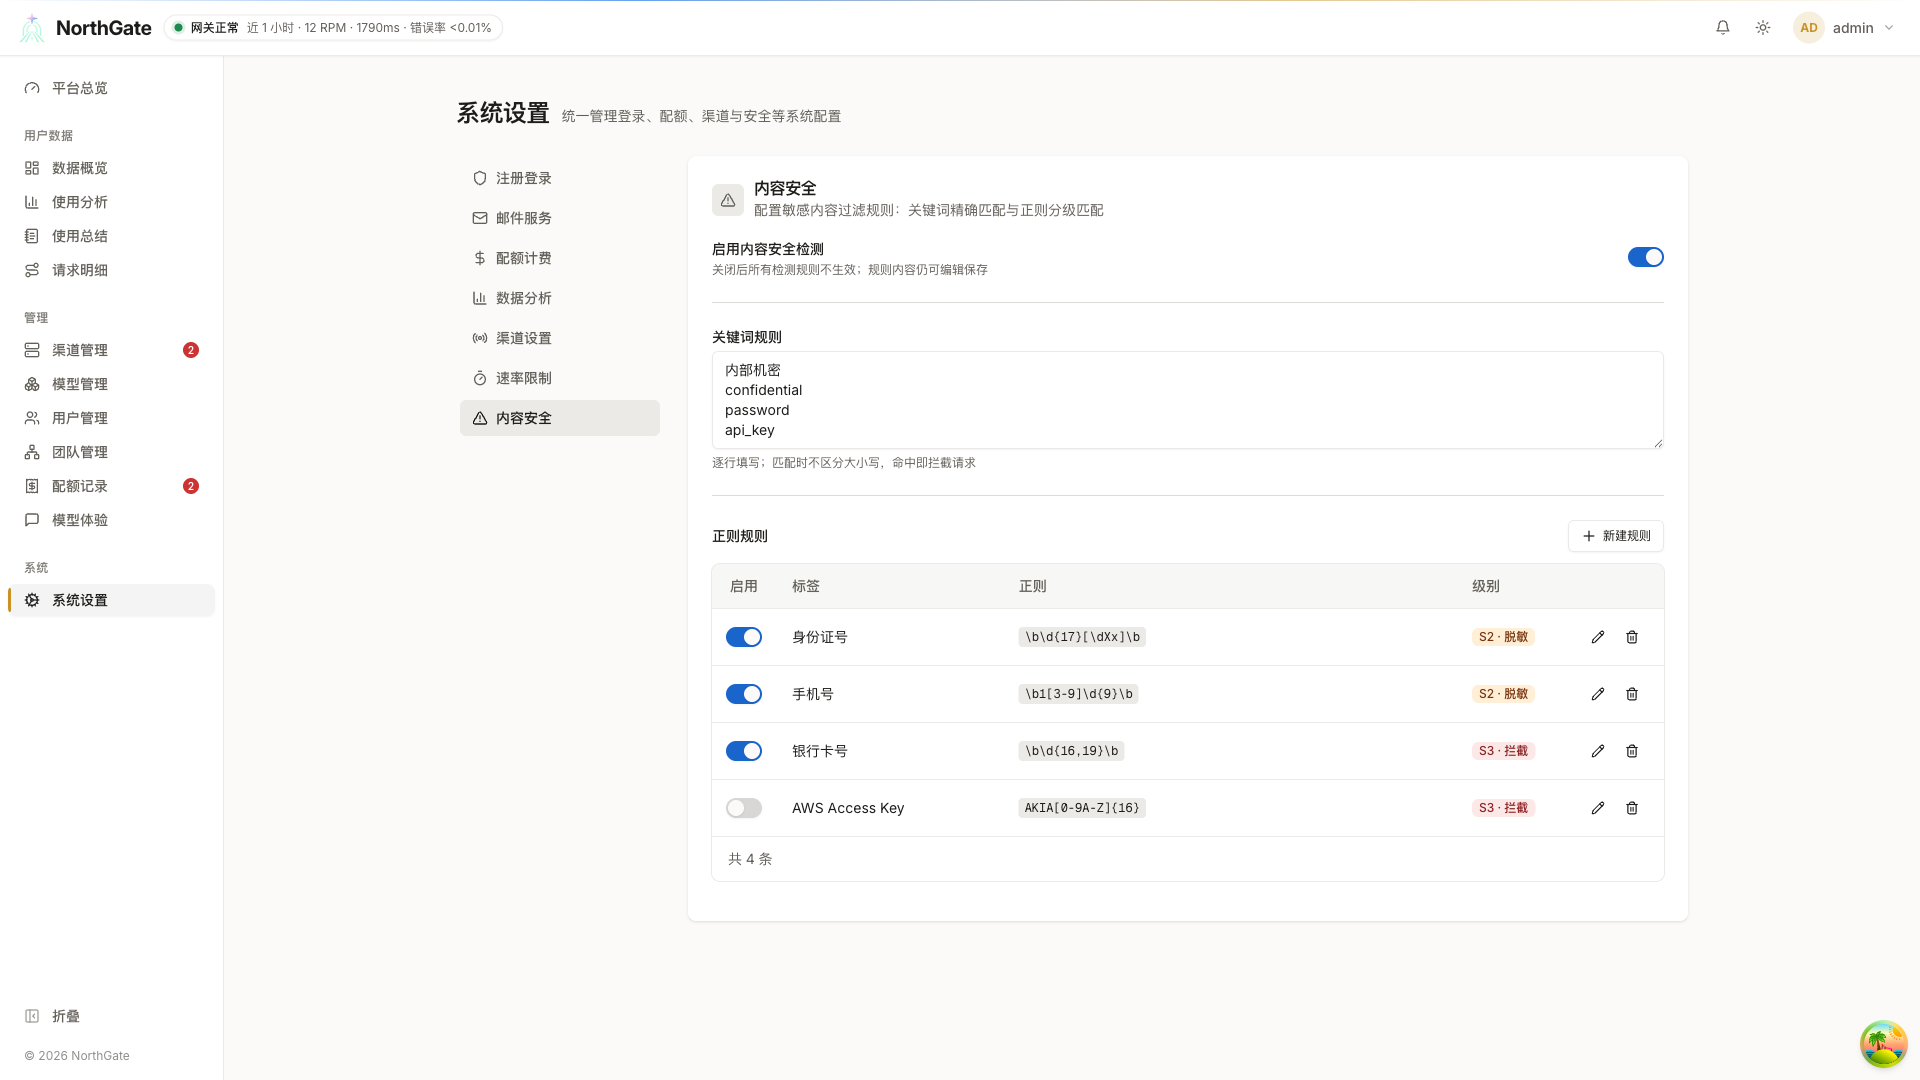Screen dimensions: 1920x1080
Task: Click the AD avatar icon
Action: tap(1809, 28)
